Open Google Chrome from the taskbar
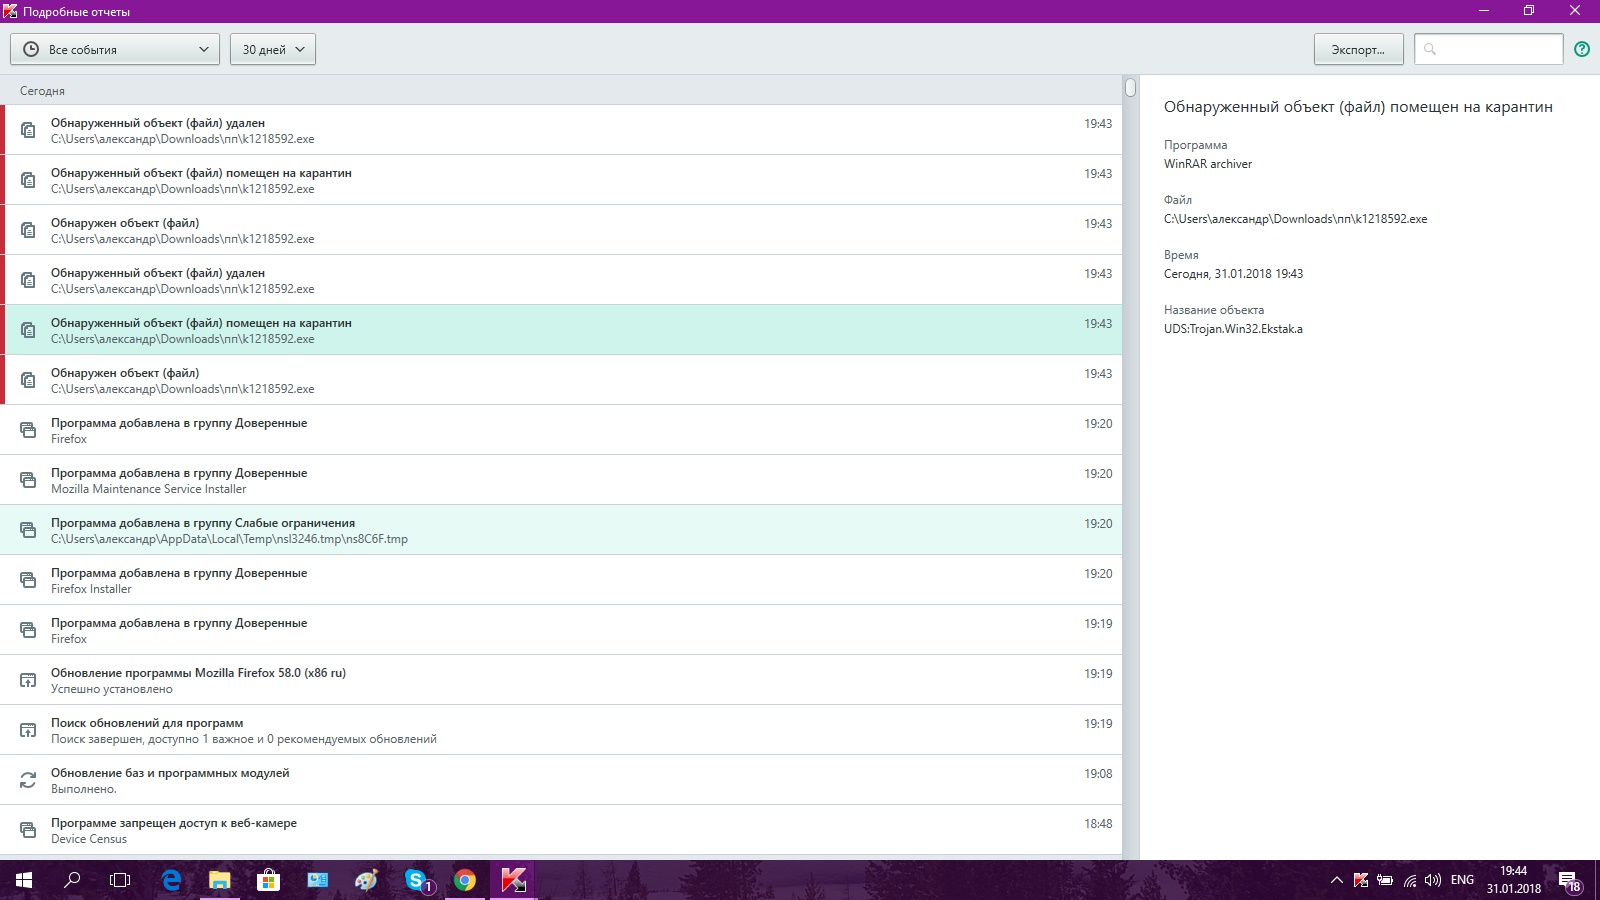 pyautogui.click(x=464, y=880)
